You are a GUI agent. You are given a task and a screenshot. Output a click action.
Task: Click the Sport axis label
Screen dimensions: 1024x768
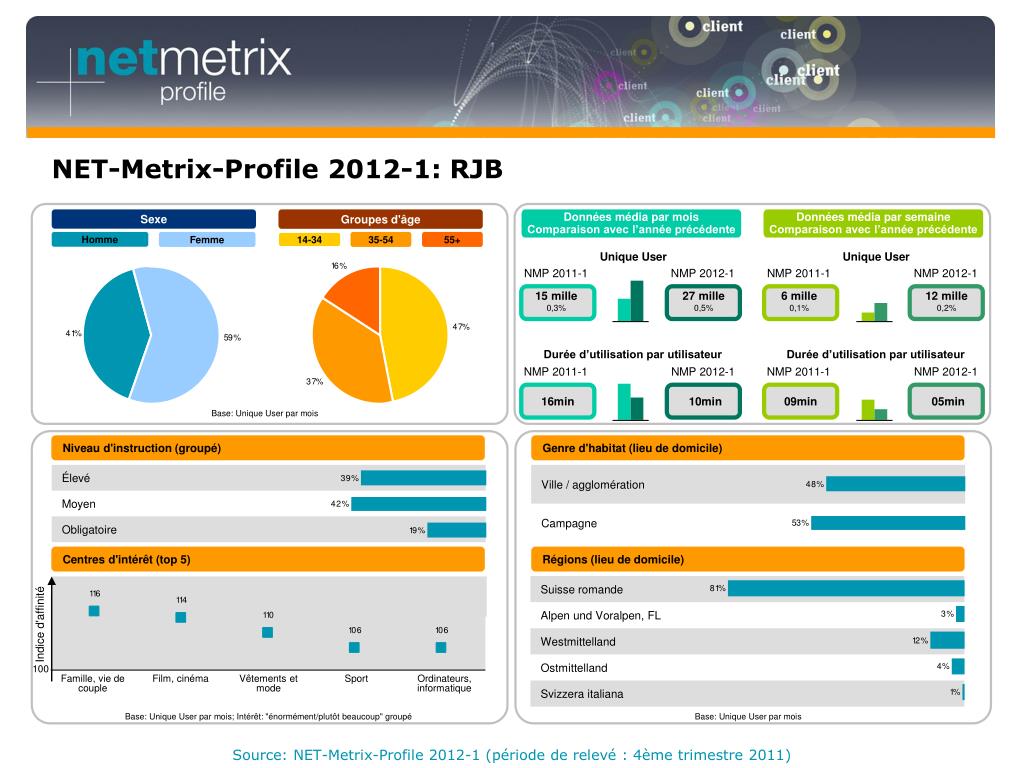(356, 679)
